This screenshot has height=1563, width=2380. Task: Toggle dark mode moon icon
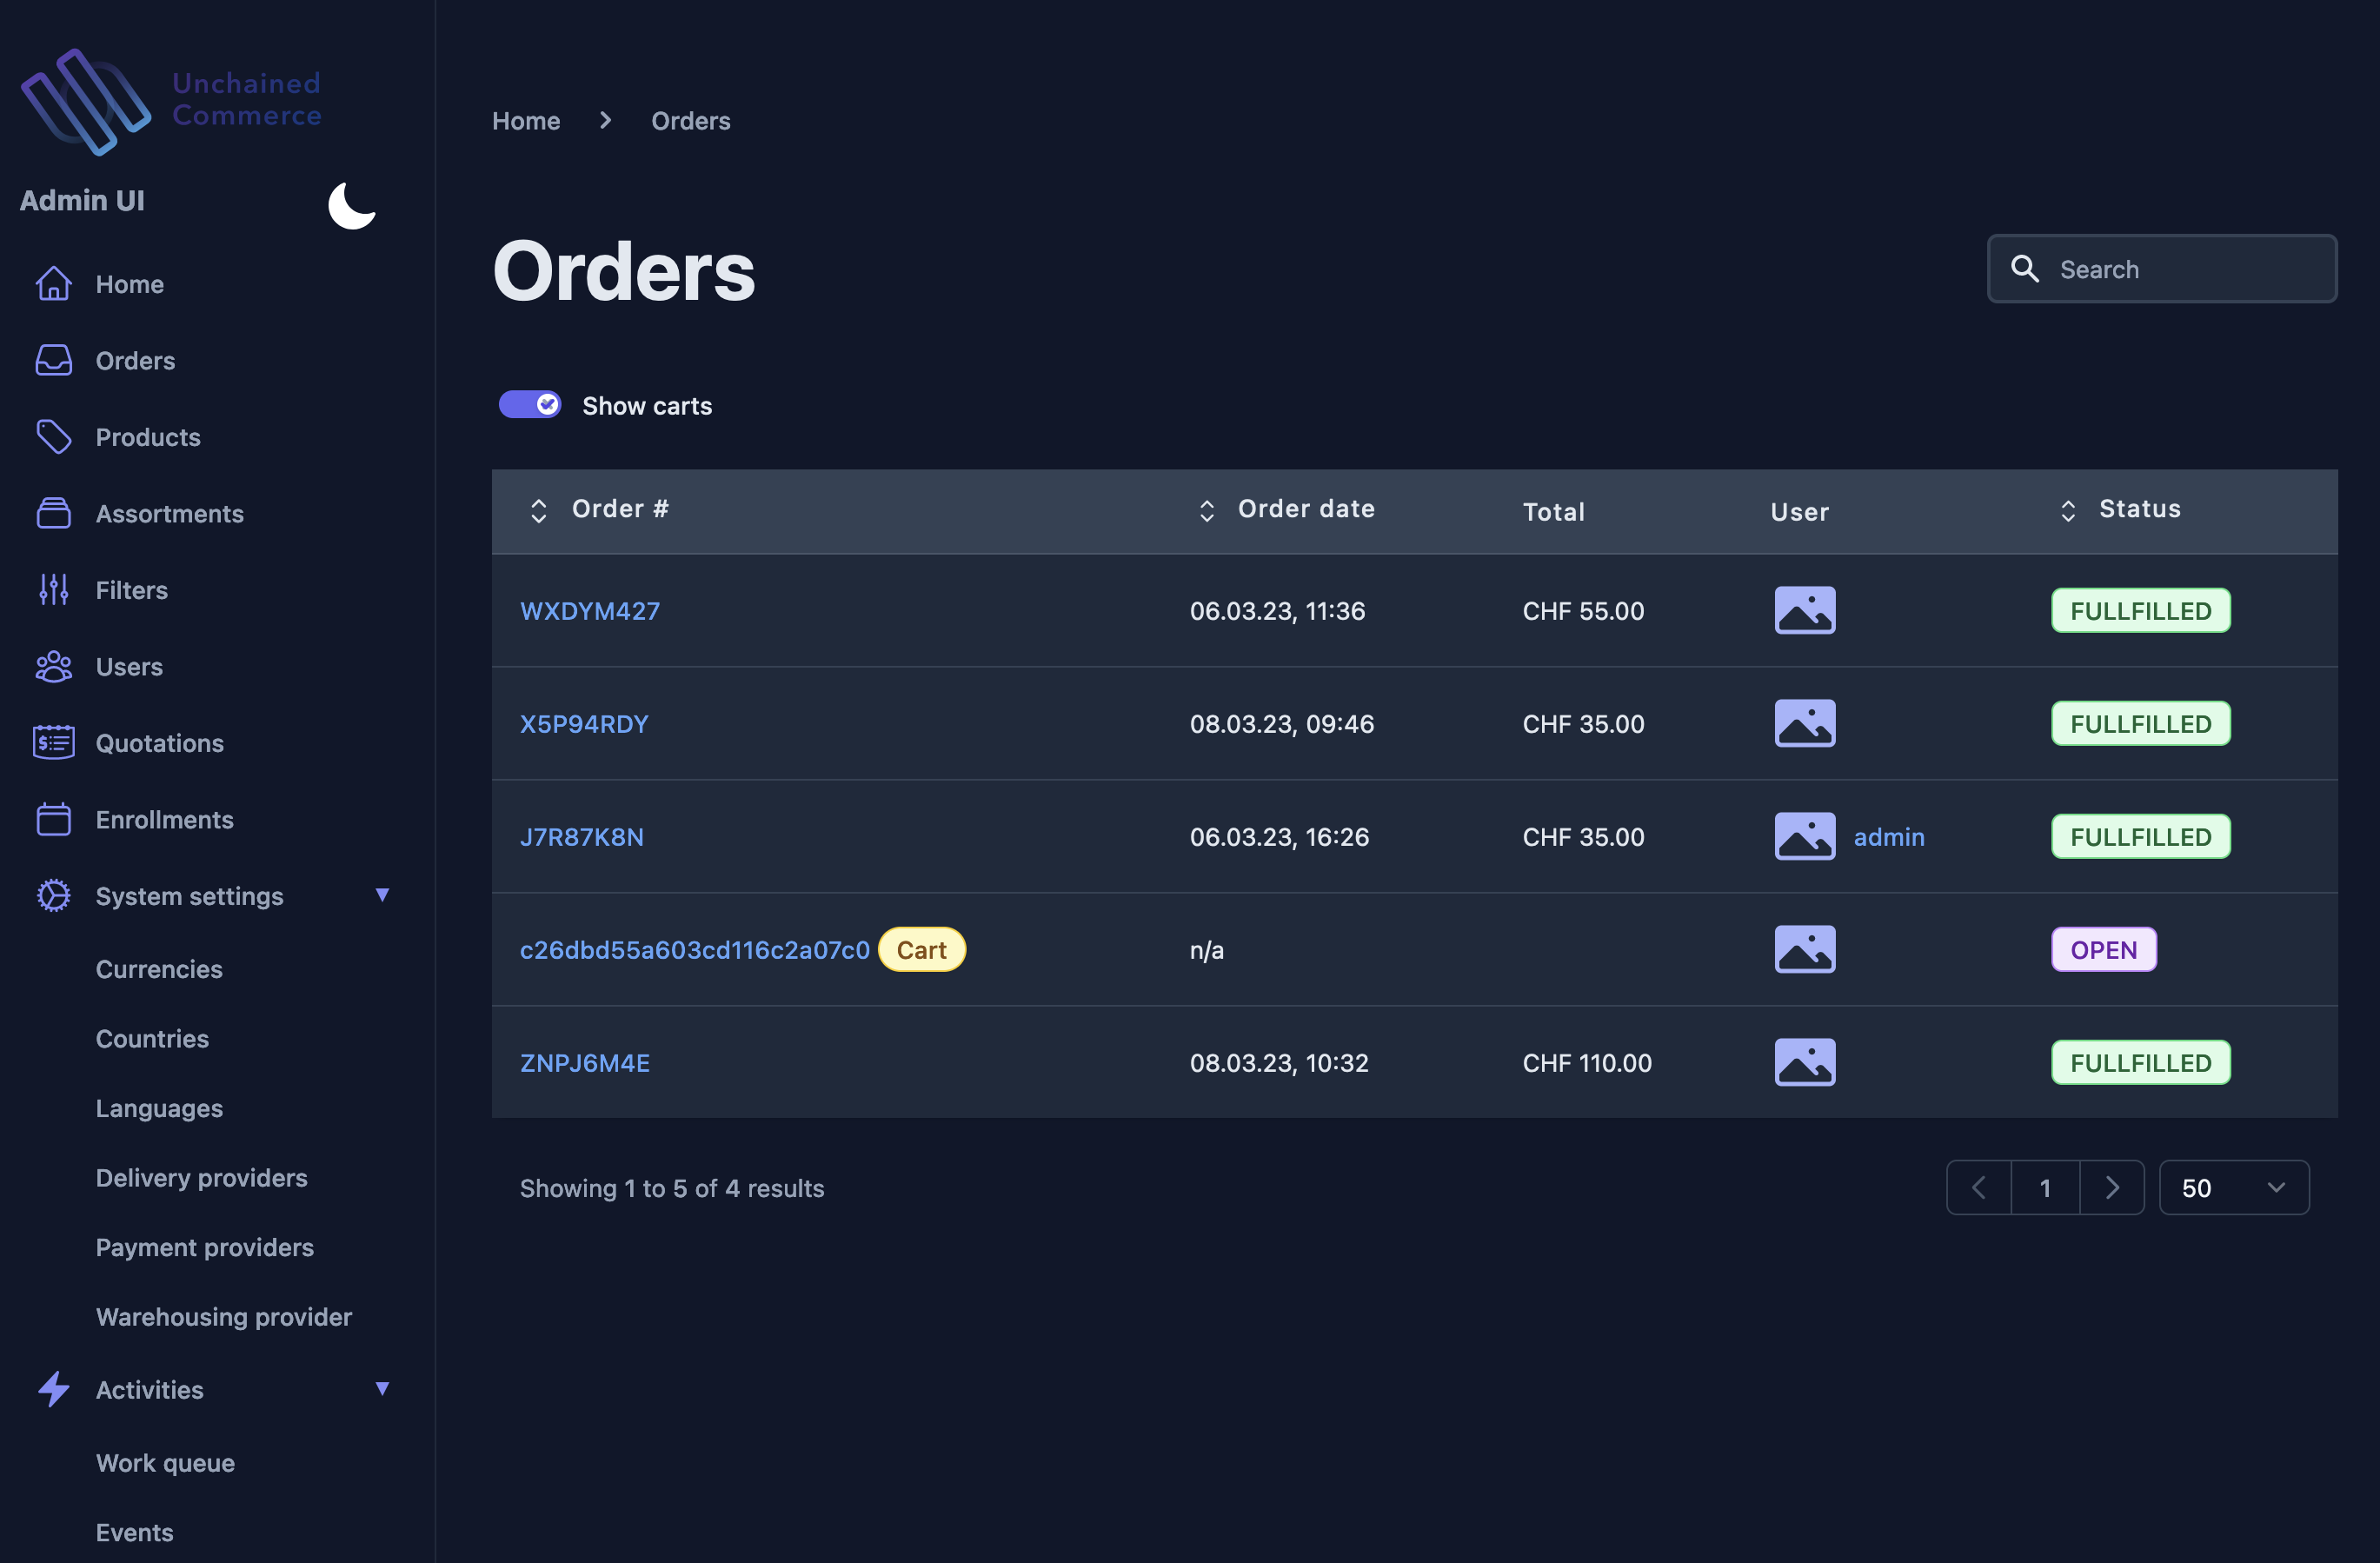coord(352,205)
